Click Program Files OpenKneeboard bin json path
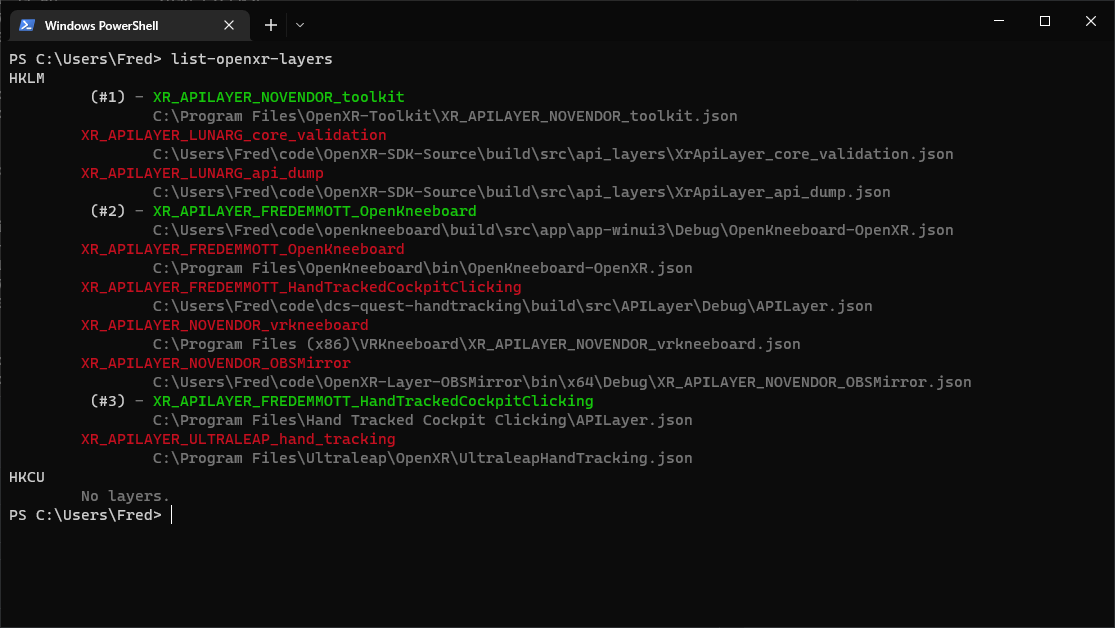 tap(422, 268)
